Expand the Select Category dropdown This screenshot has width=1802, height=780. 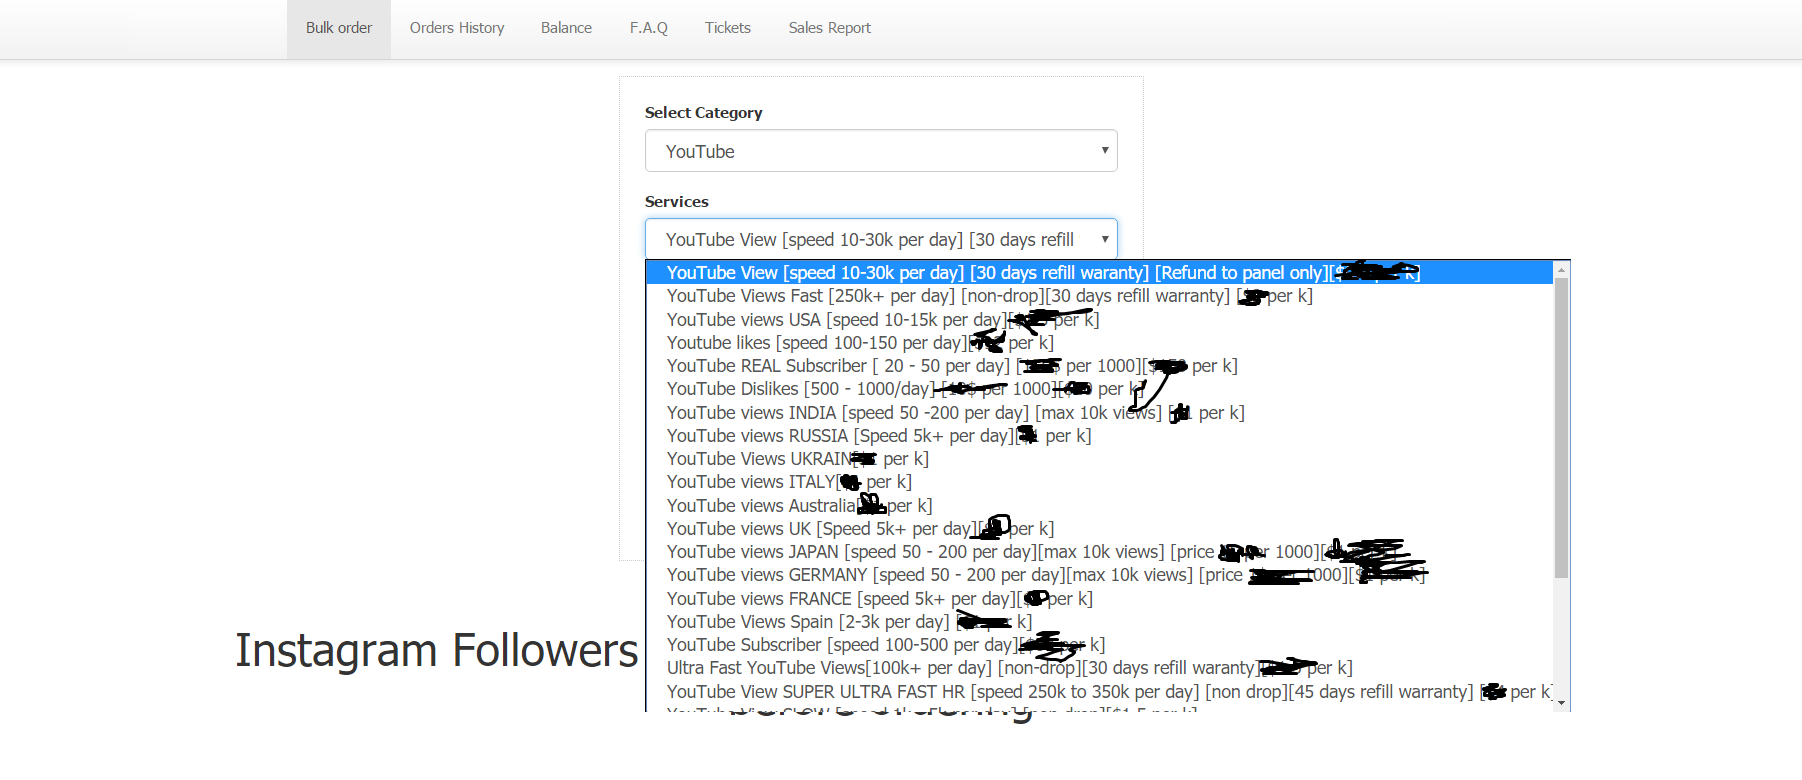pyautogui.click(x=880, y=151)
